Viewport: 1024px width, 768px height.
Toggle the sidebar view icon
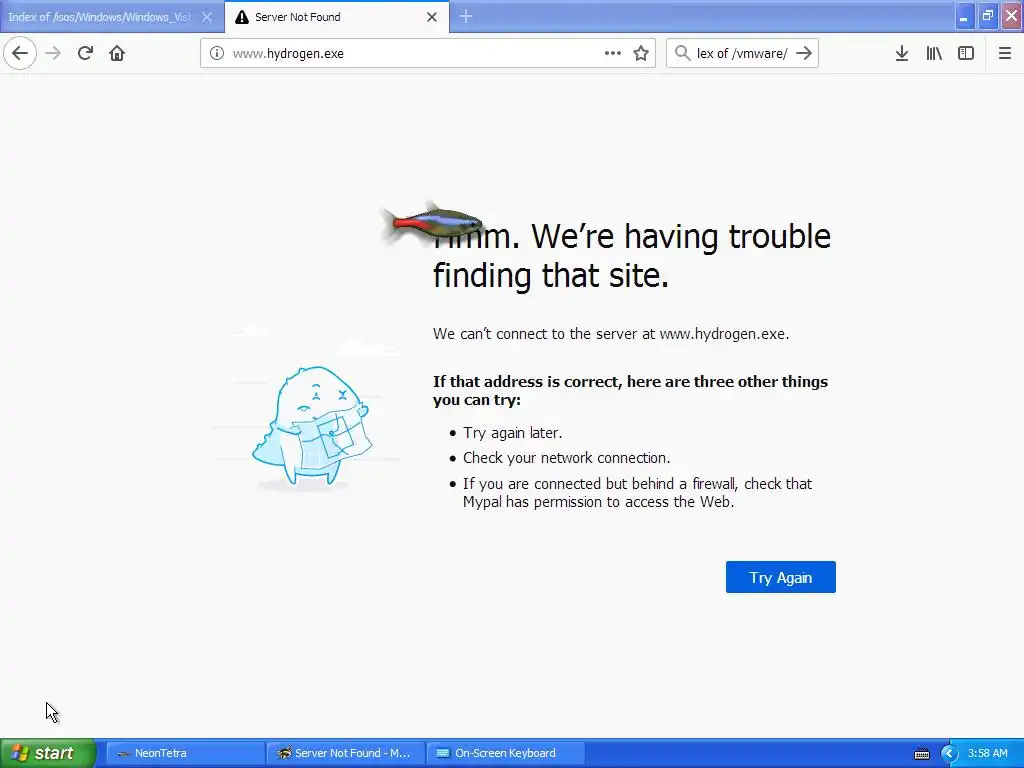coord(966,53)
